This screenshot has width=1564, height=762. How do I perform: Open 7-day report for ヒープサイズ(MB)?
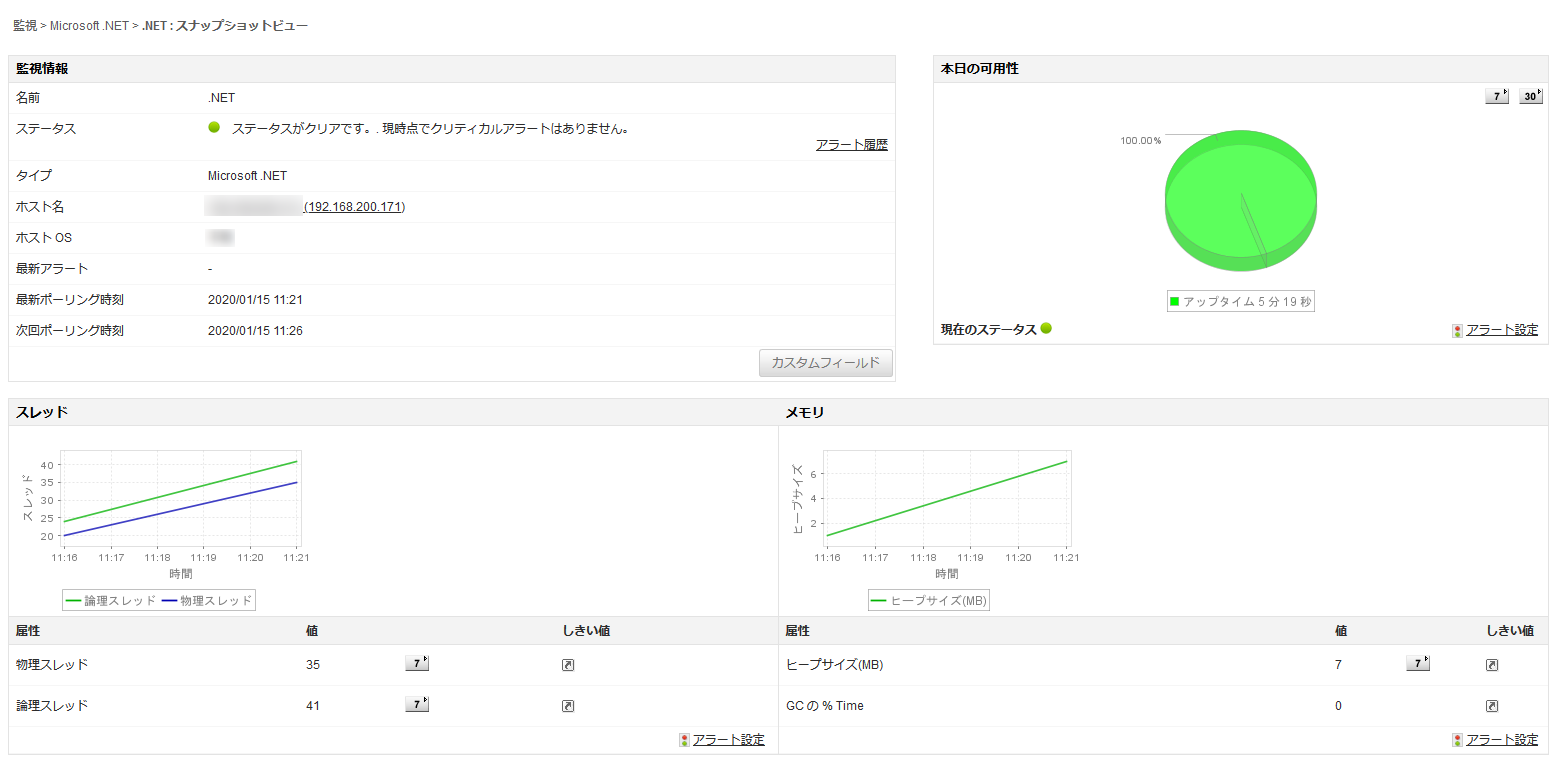coord(1417,664)
